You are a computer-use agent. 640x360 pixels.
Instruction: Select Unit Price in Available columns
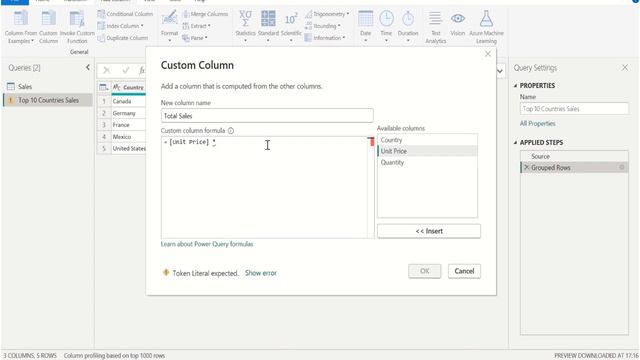click(427, 151)
